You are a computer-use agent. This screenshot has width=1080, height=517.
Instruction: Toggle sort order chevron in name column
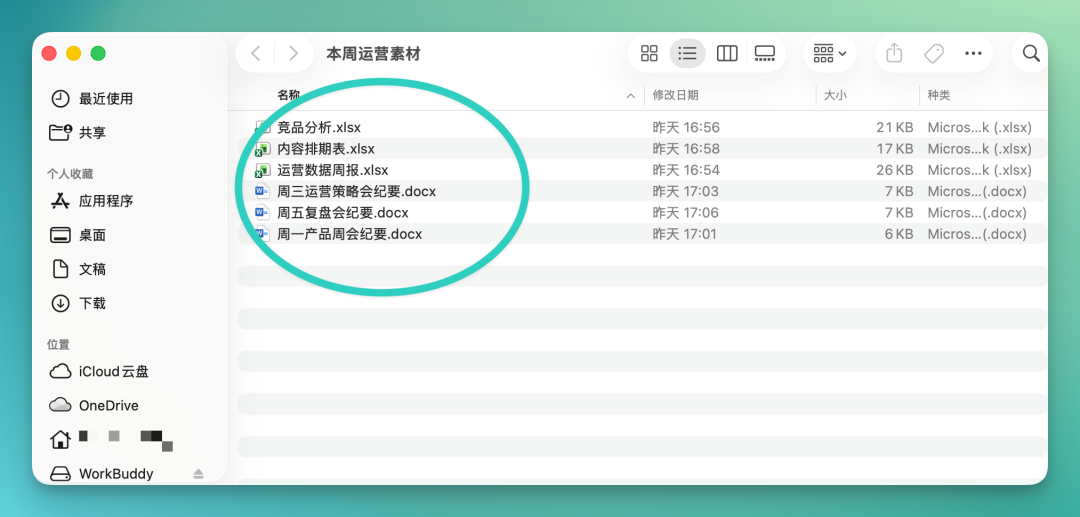pos(630,96)
